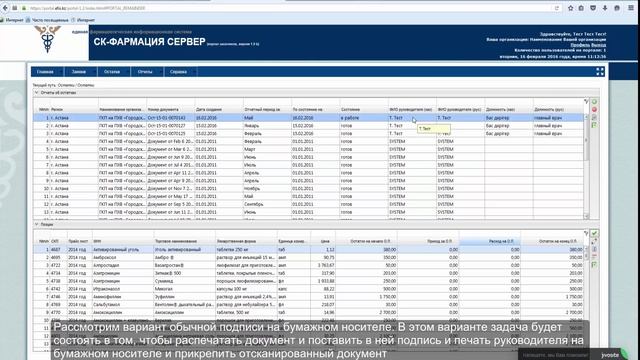The image size is (640, 360).
Task: Sort by 'Дата создания' column header
Action: tap(219, 109)
